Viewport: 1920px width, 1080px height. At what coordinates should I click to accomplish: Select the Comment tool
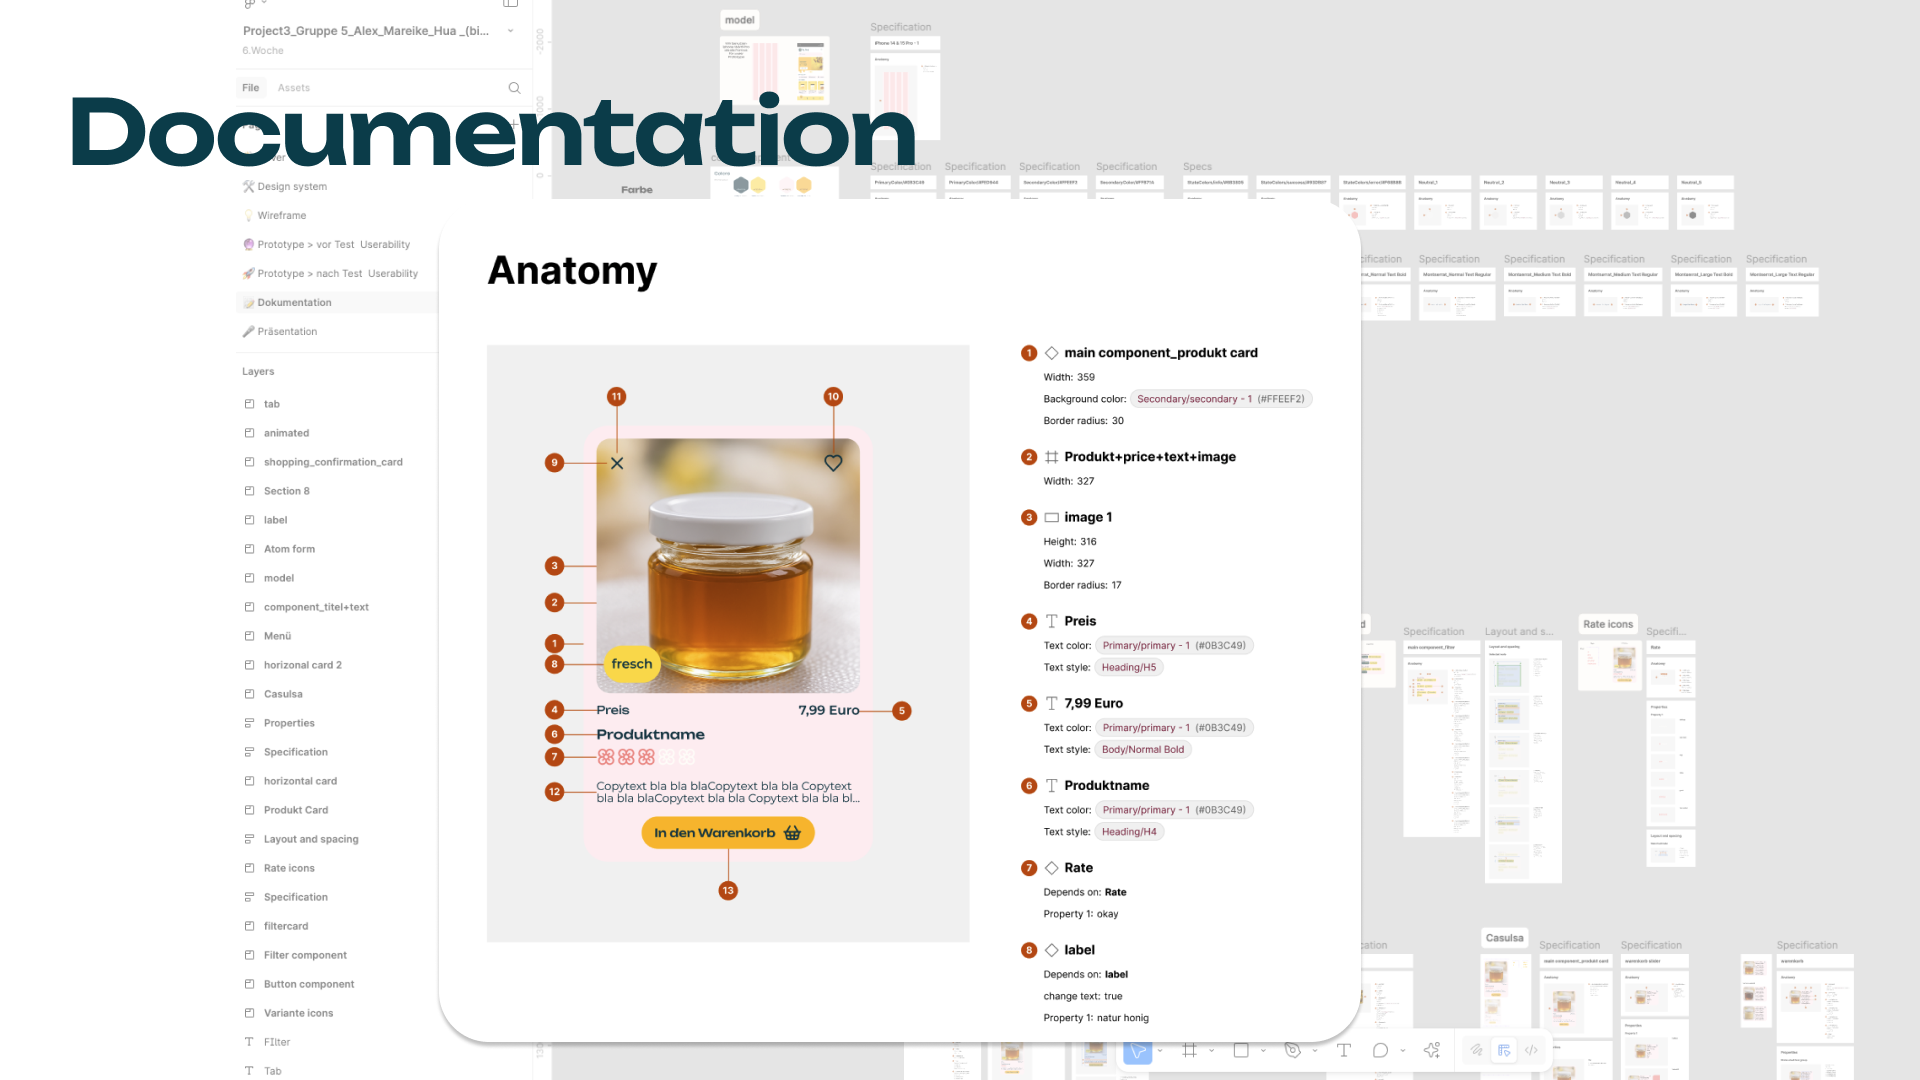pos(1380,1051)
